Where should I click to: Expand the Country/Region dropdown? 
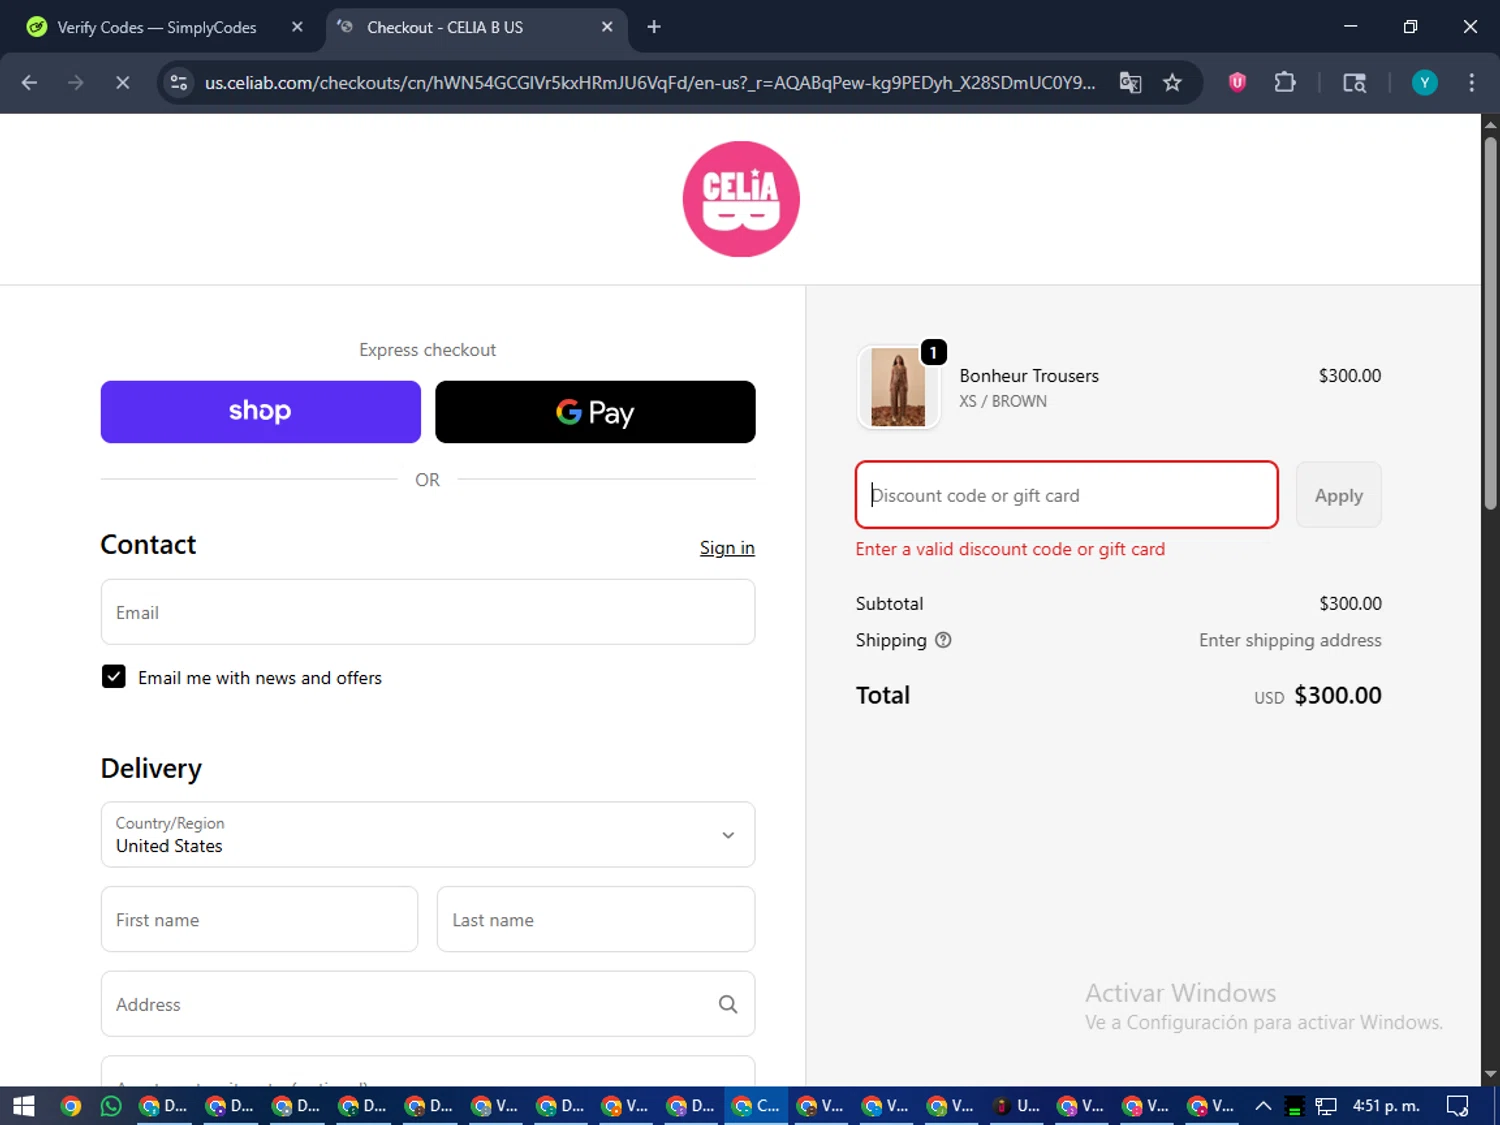pyautogui.click(x=428, y=834)
